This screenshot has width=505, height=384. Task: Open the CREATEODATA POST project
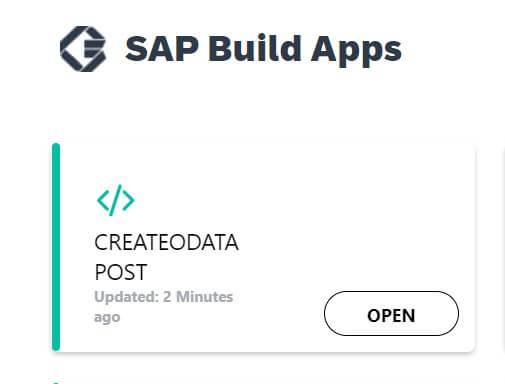(x=391, y=313)
